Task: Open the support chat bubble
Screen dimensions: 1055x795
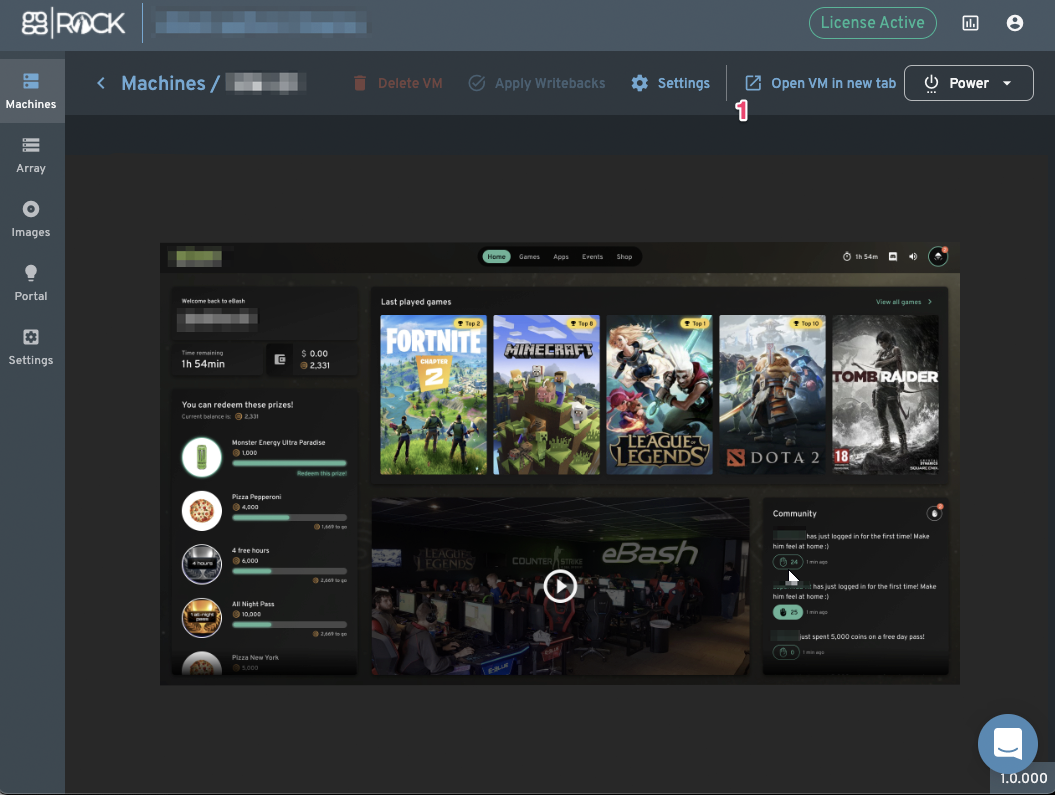Action: (1008, 743)
